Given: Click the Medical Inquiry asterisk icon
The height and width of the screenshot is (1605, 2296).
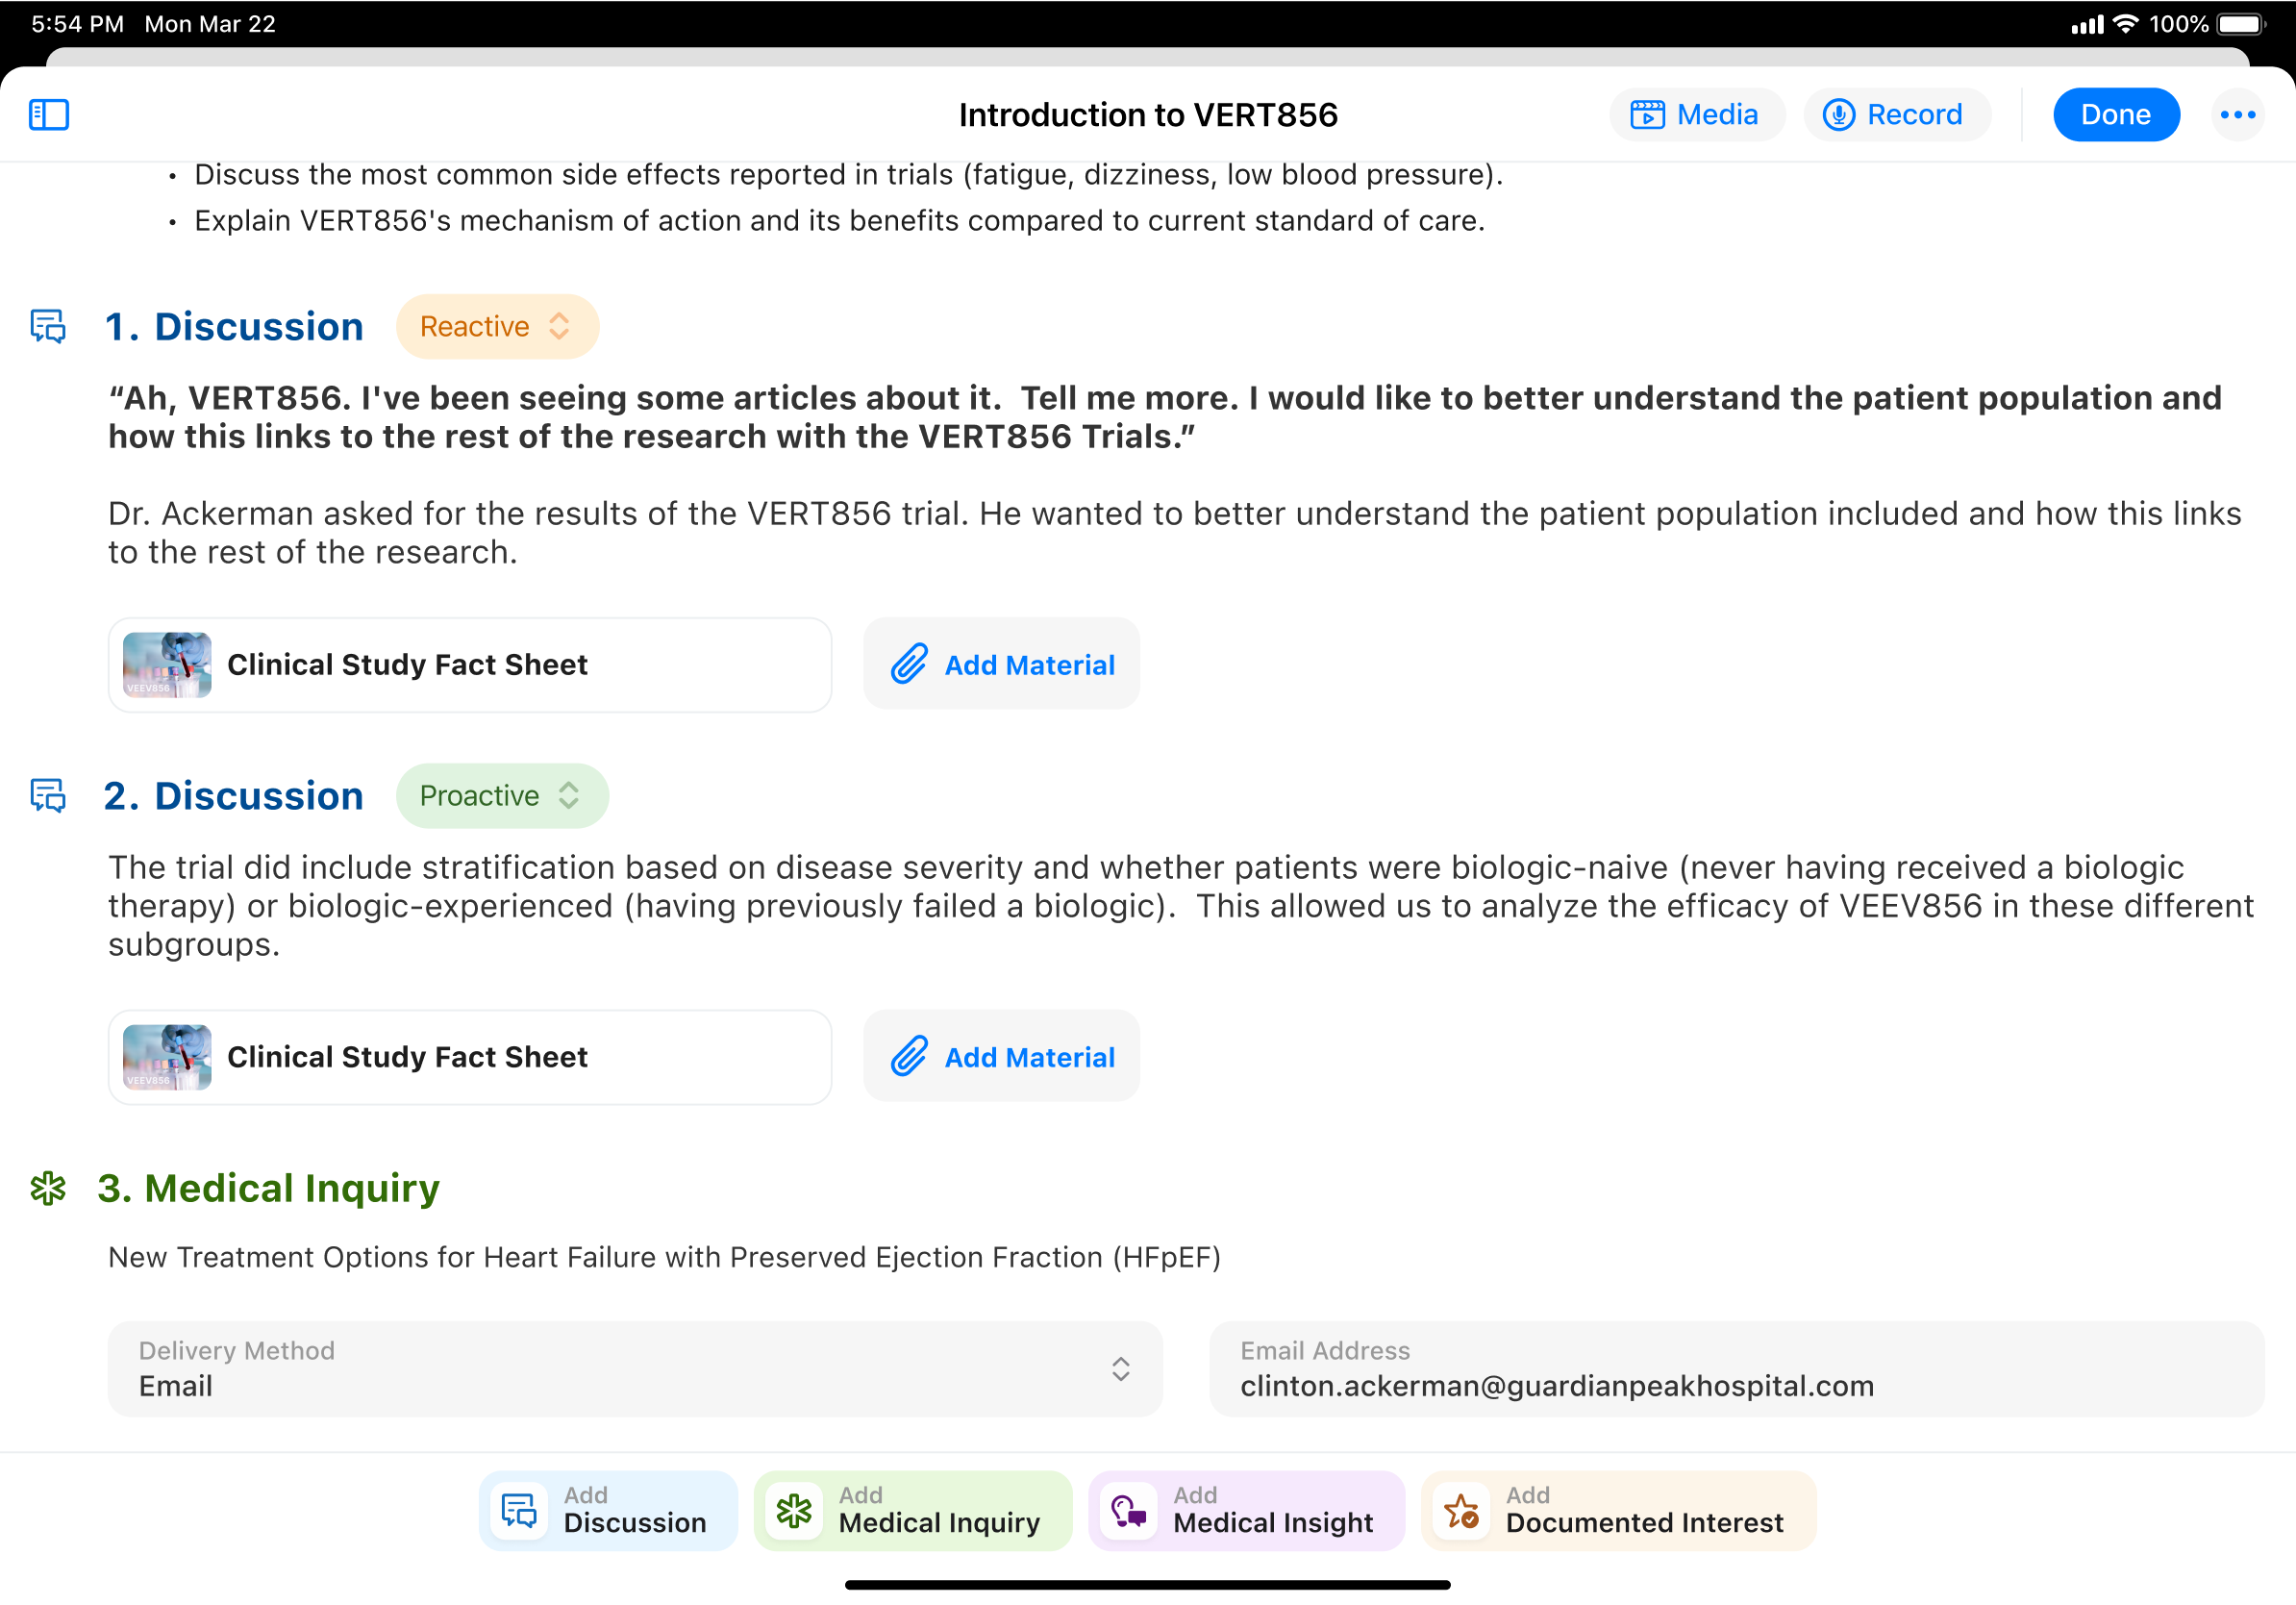Looking at the screenshot, I should [48, 1188].
